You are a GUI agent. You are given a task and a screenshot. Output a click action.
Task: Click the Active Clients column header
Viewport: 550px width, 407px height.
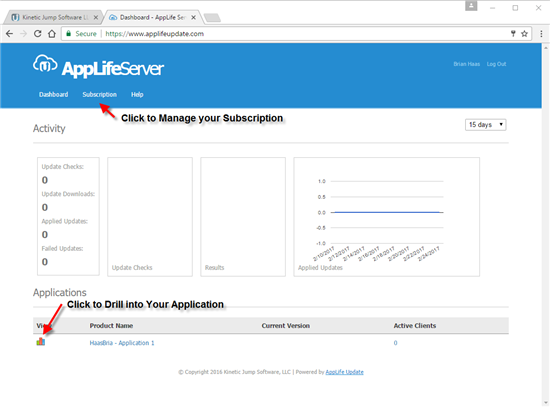415,326
